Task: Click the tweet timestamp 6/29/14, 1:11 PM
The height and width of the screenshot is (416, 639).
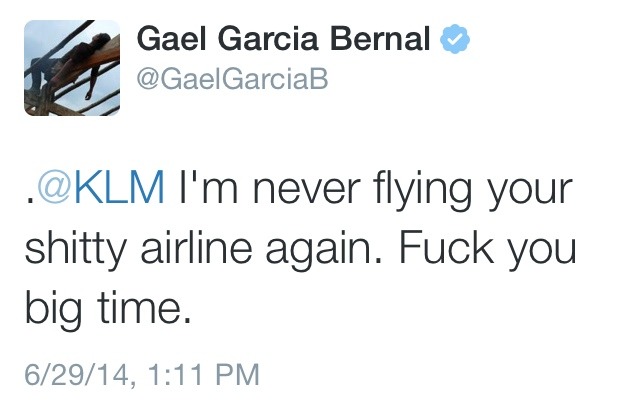Action: pos(141,374)
